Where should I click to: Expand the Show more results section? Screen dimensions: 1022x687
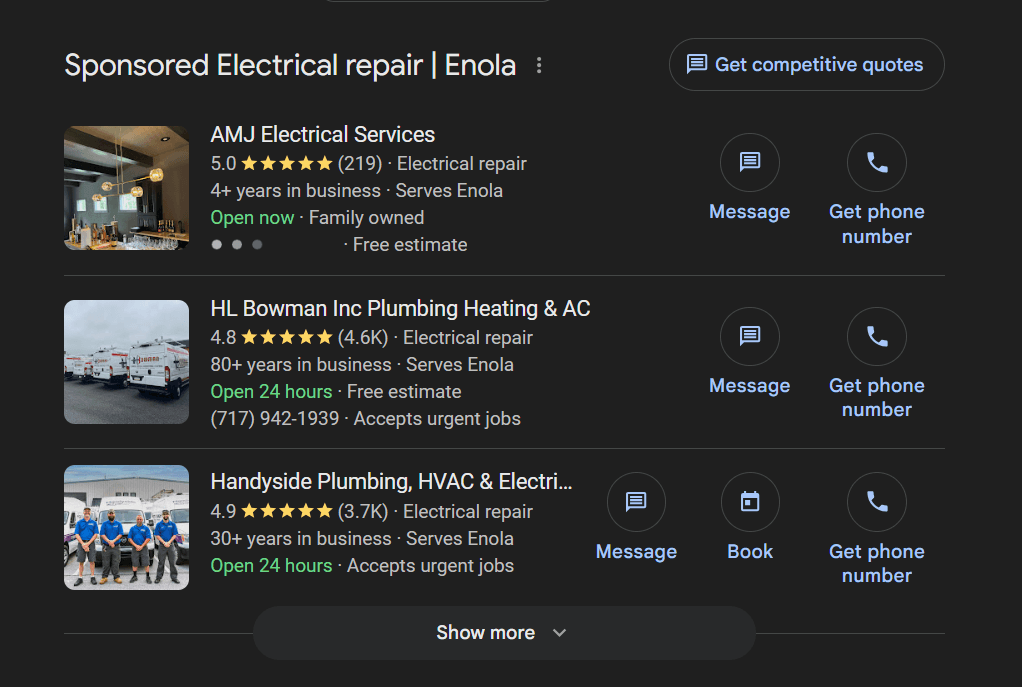click(x=504, y=632)
